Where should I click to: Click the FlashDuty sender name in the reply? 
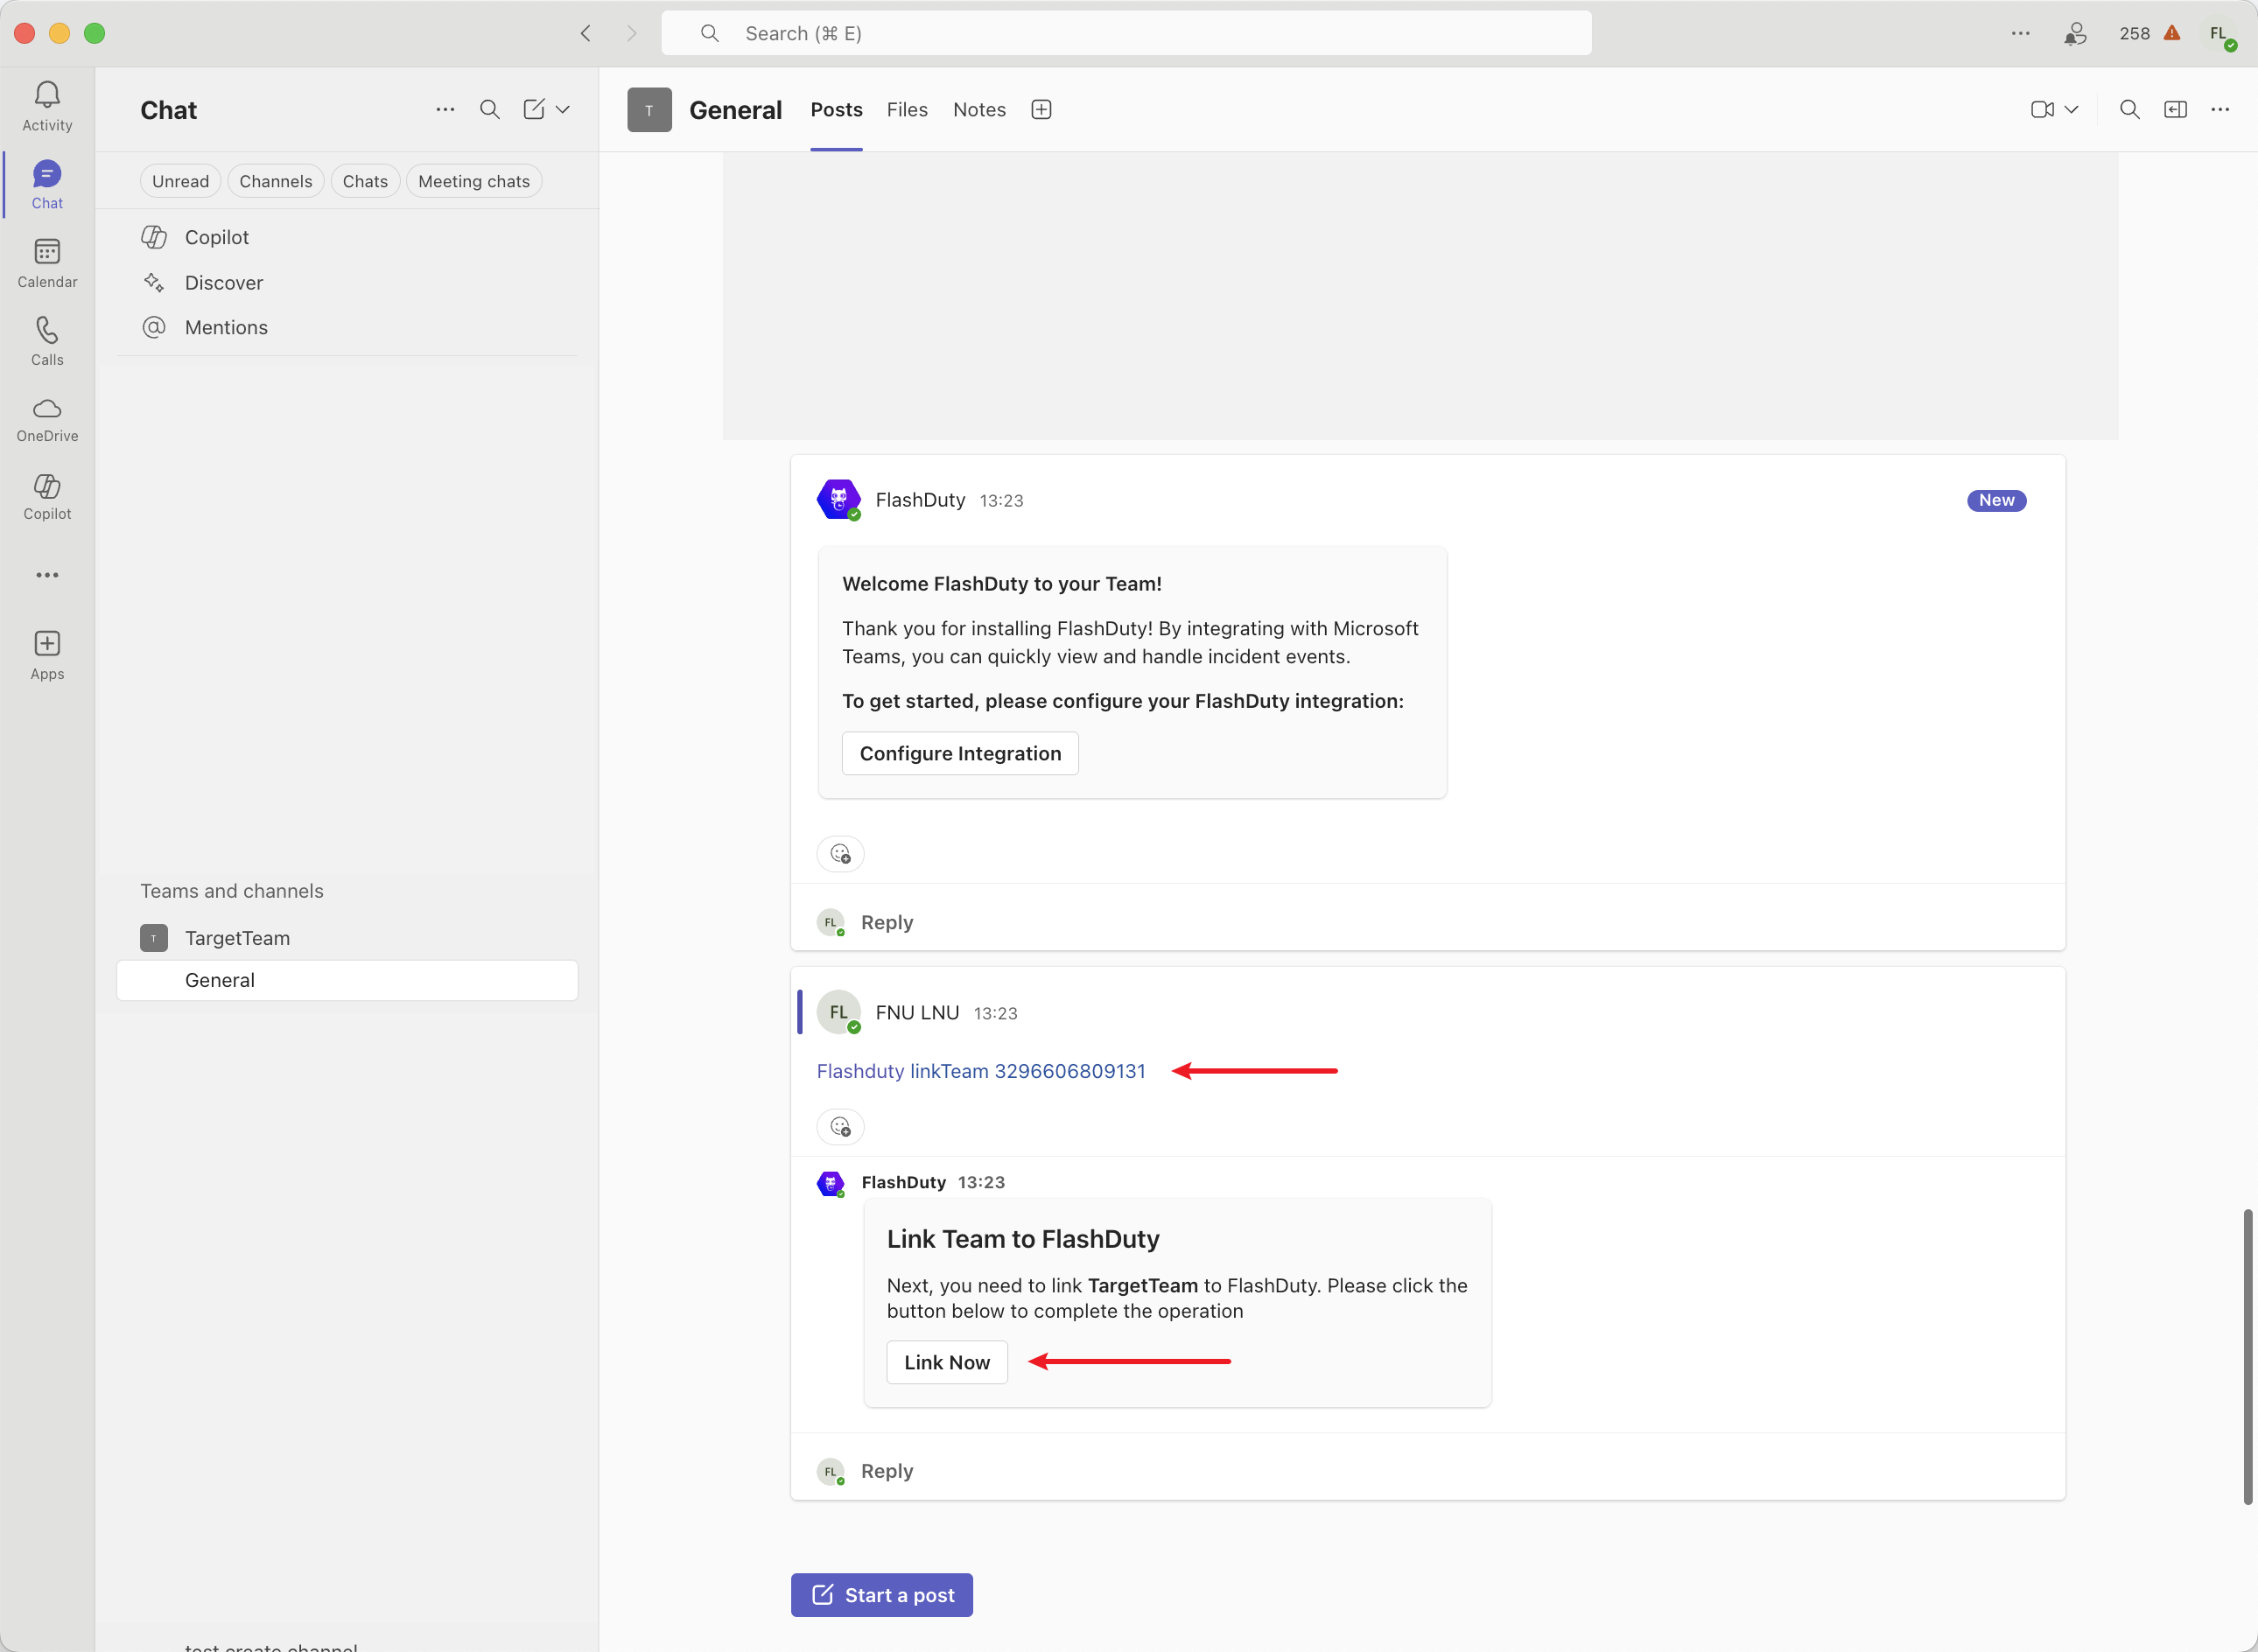coord(903,1182)
